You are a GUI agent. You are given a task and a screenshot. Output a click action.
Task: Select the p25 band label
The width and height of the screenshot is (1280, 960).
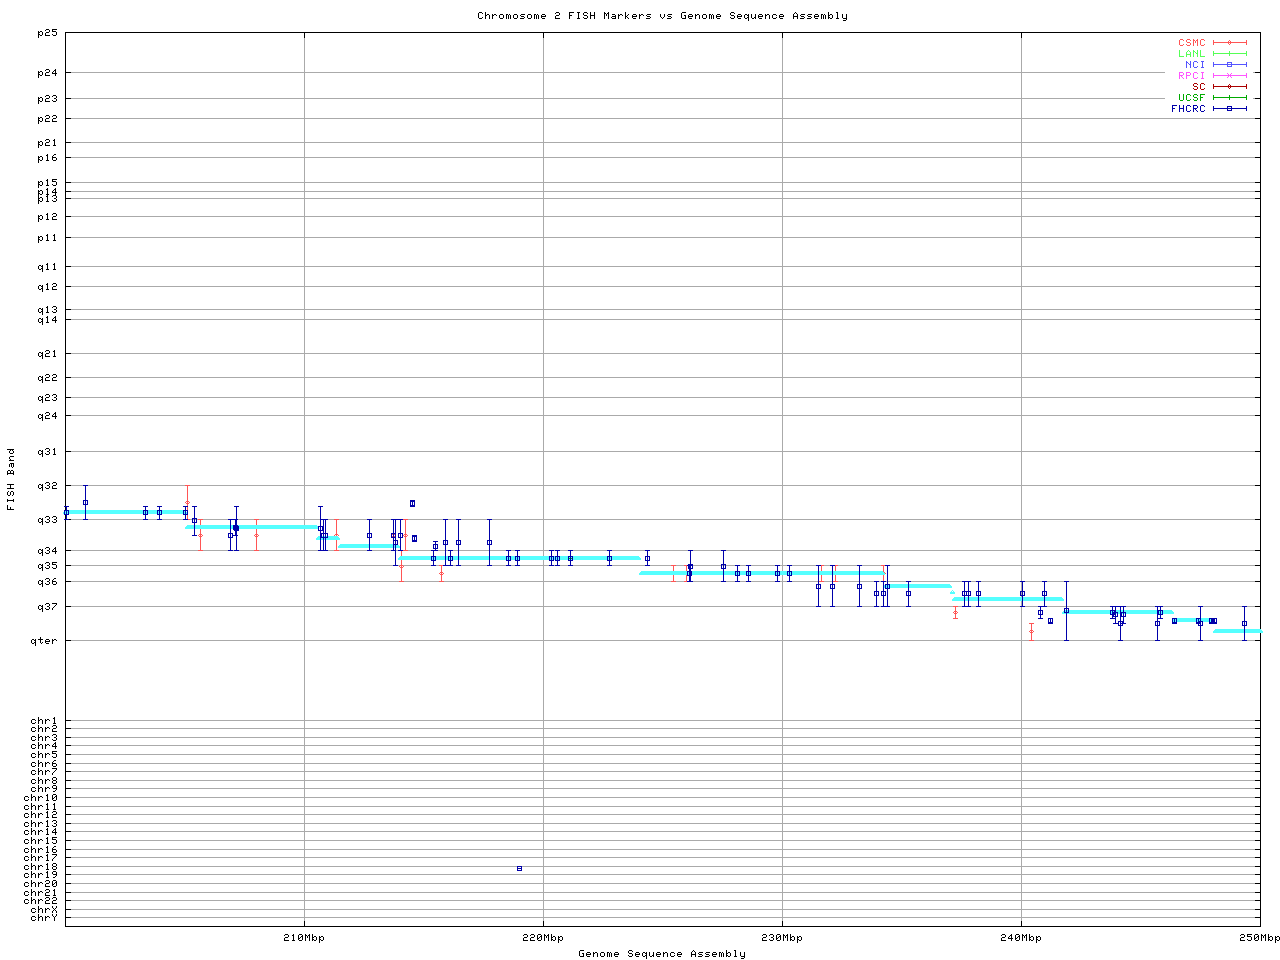pos(47,33)
